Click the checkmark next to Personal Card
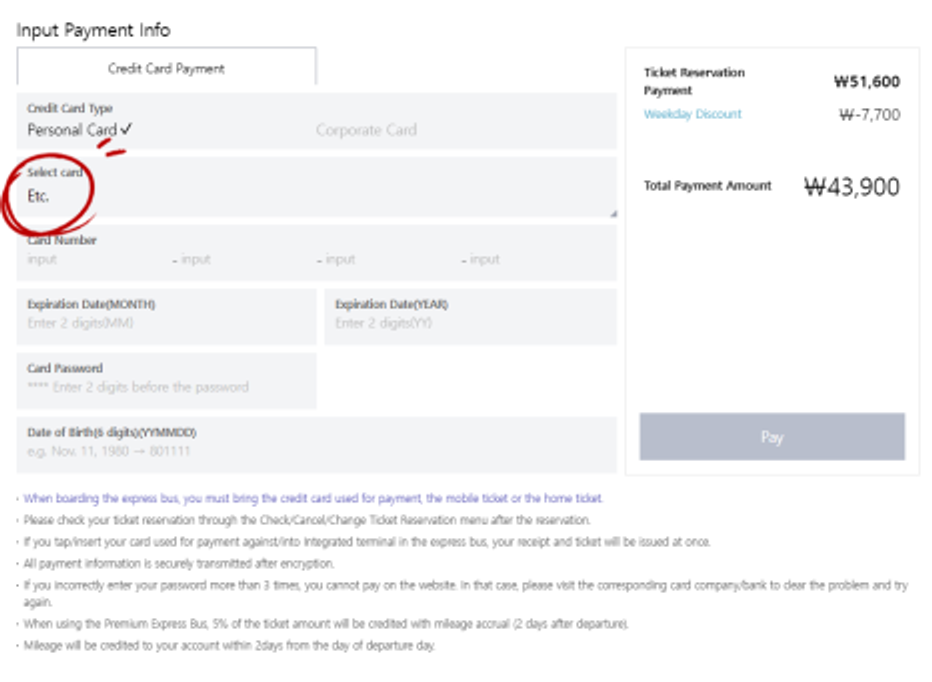This screenshot has width=932, height=682. pos(126,128)
